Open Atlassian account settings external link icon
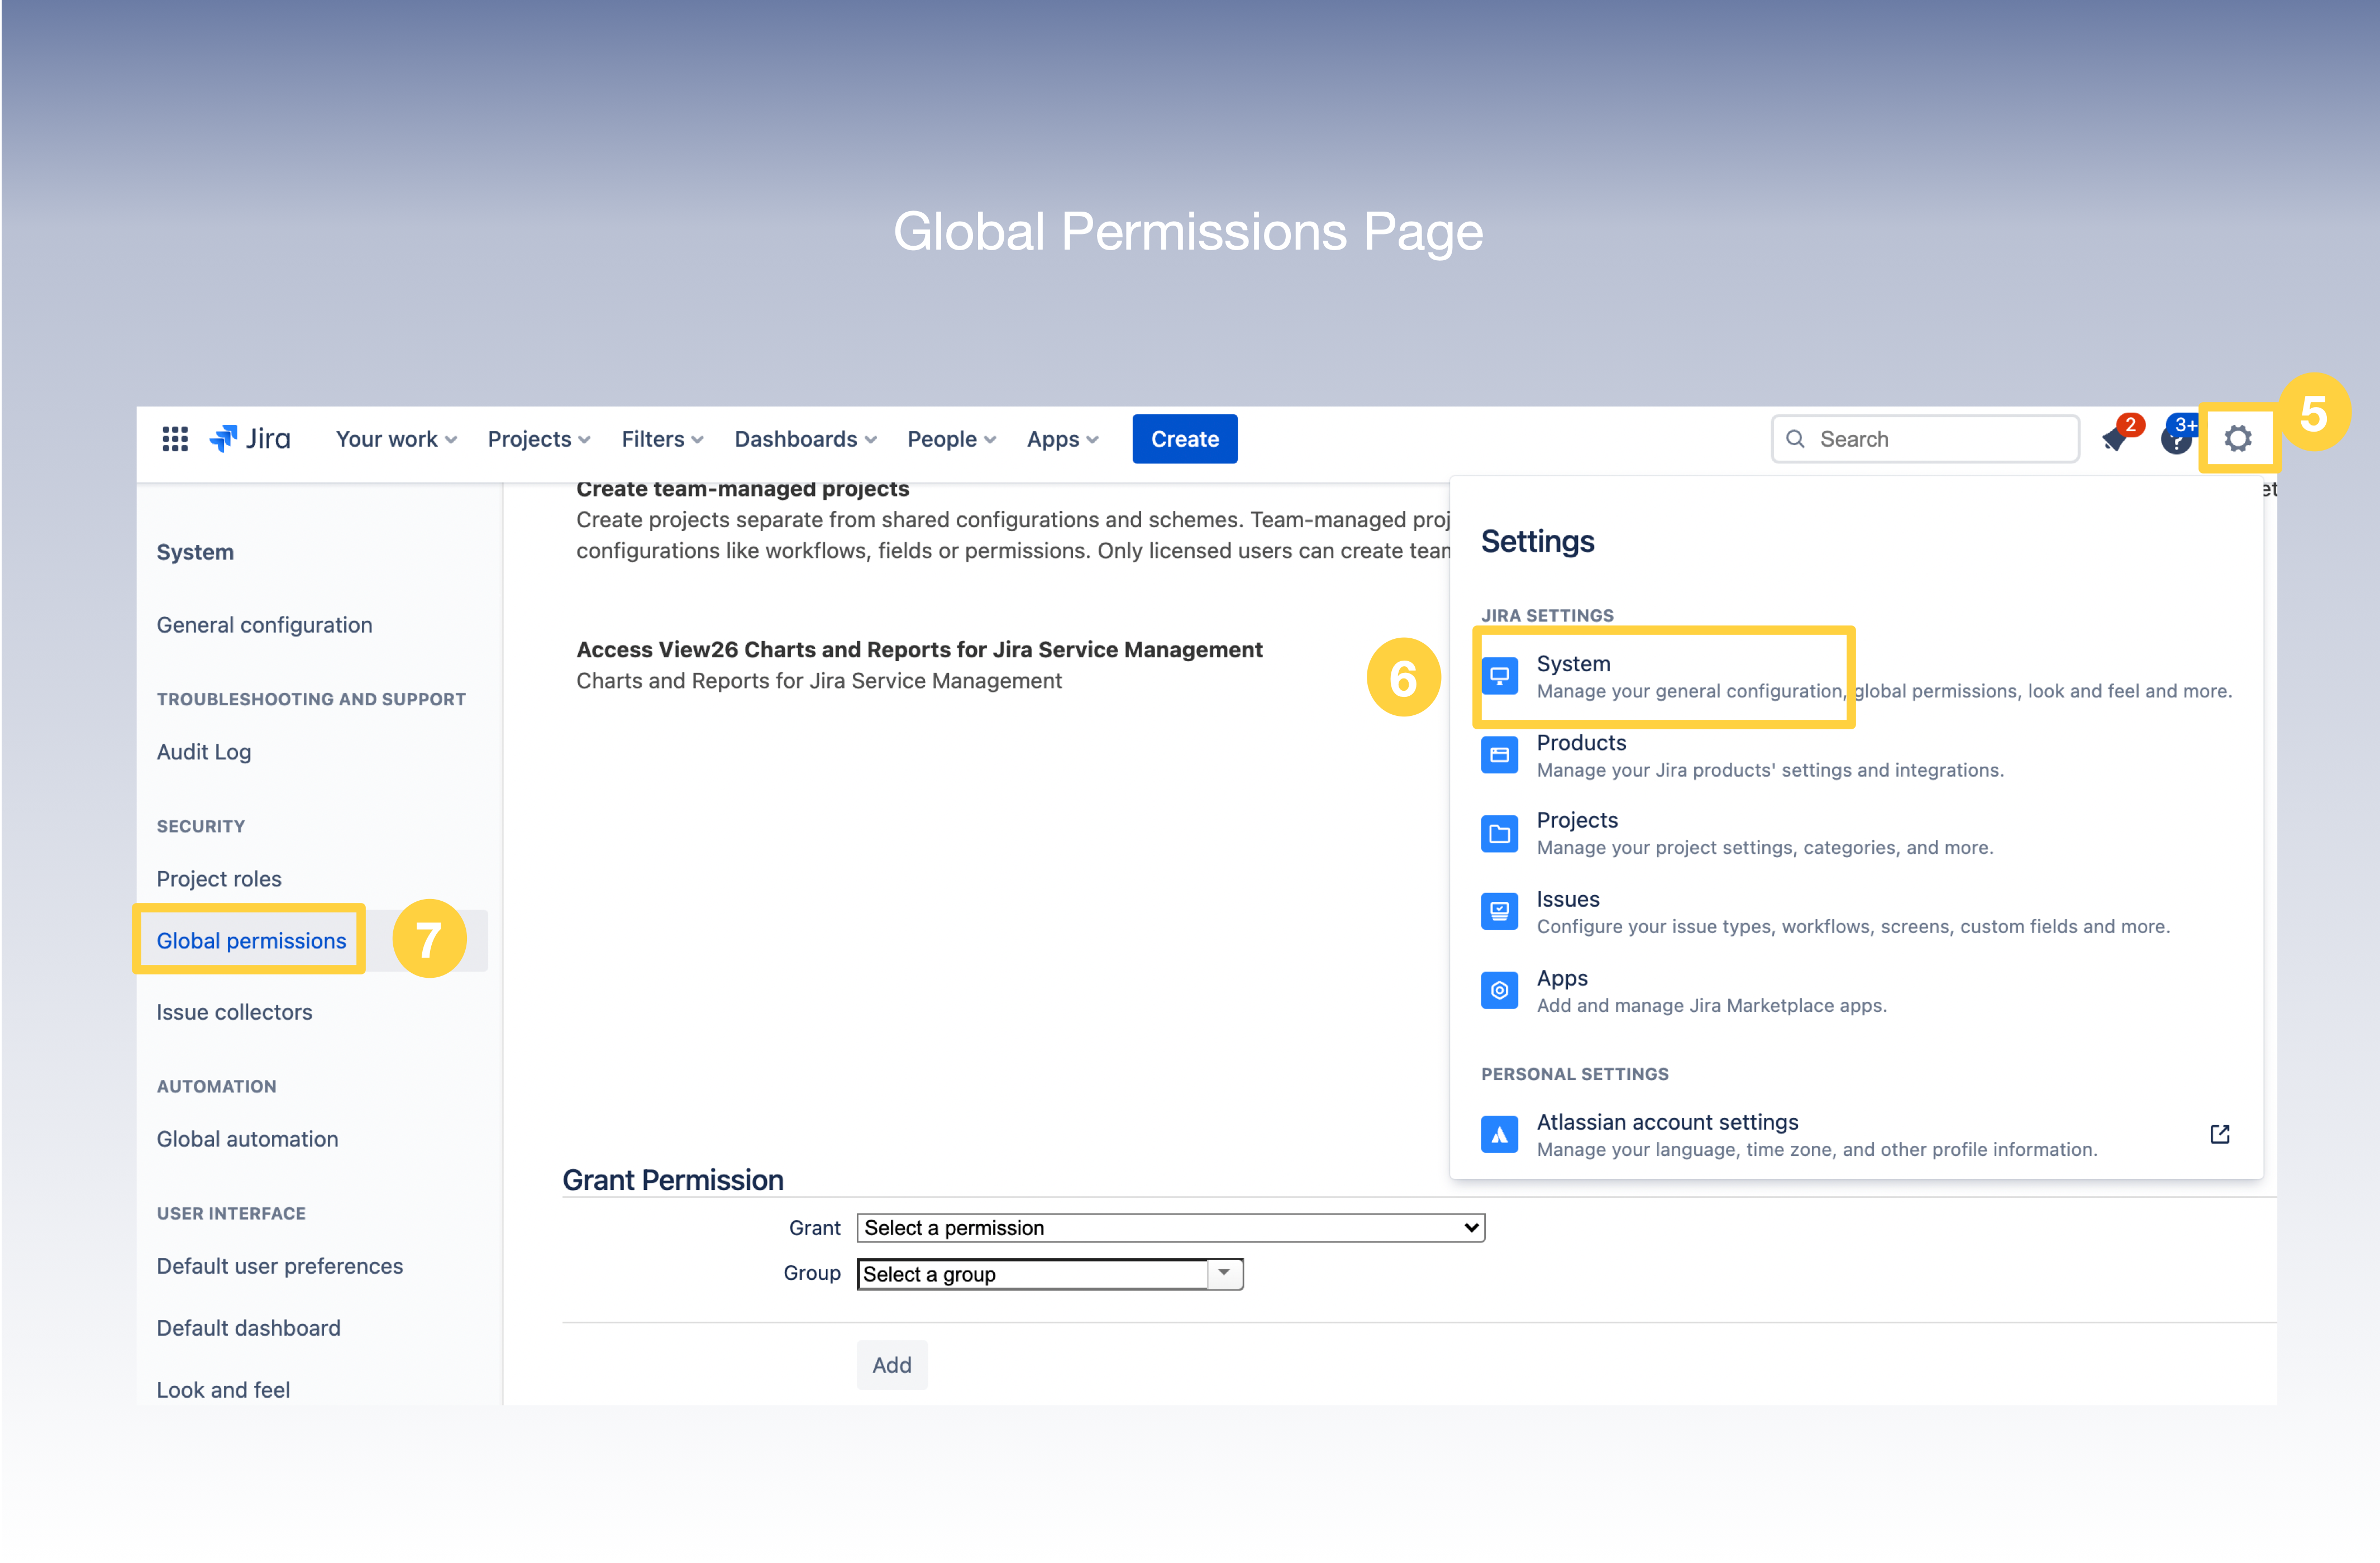Image resolution: width=2380 pixels, height=1563 pixels. (2220, 1133)
